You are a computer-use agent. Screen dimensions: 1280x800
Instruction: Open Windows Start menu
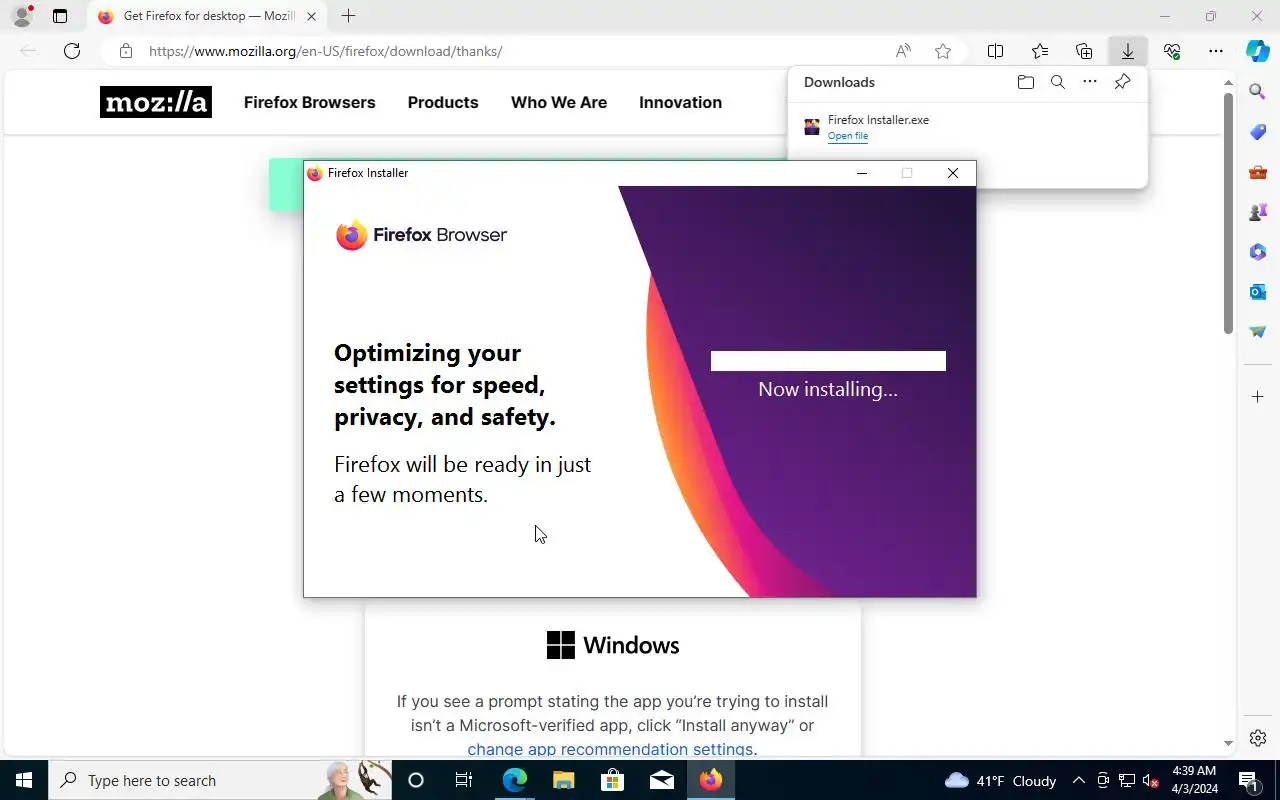pos(24,780)
